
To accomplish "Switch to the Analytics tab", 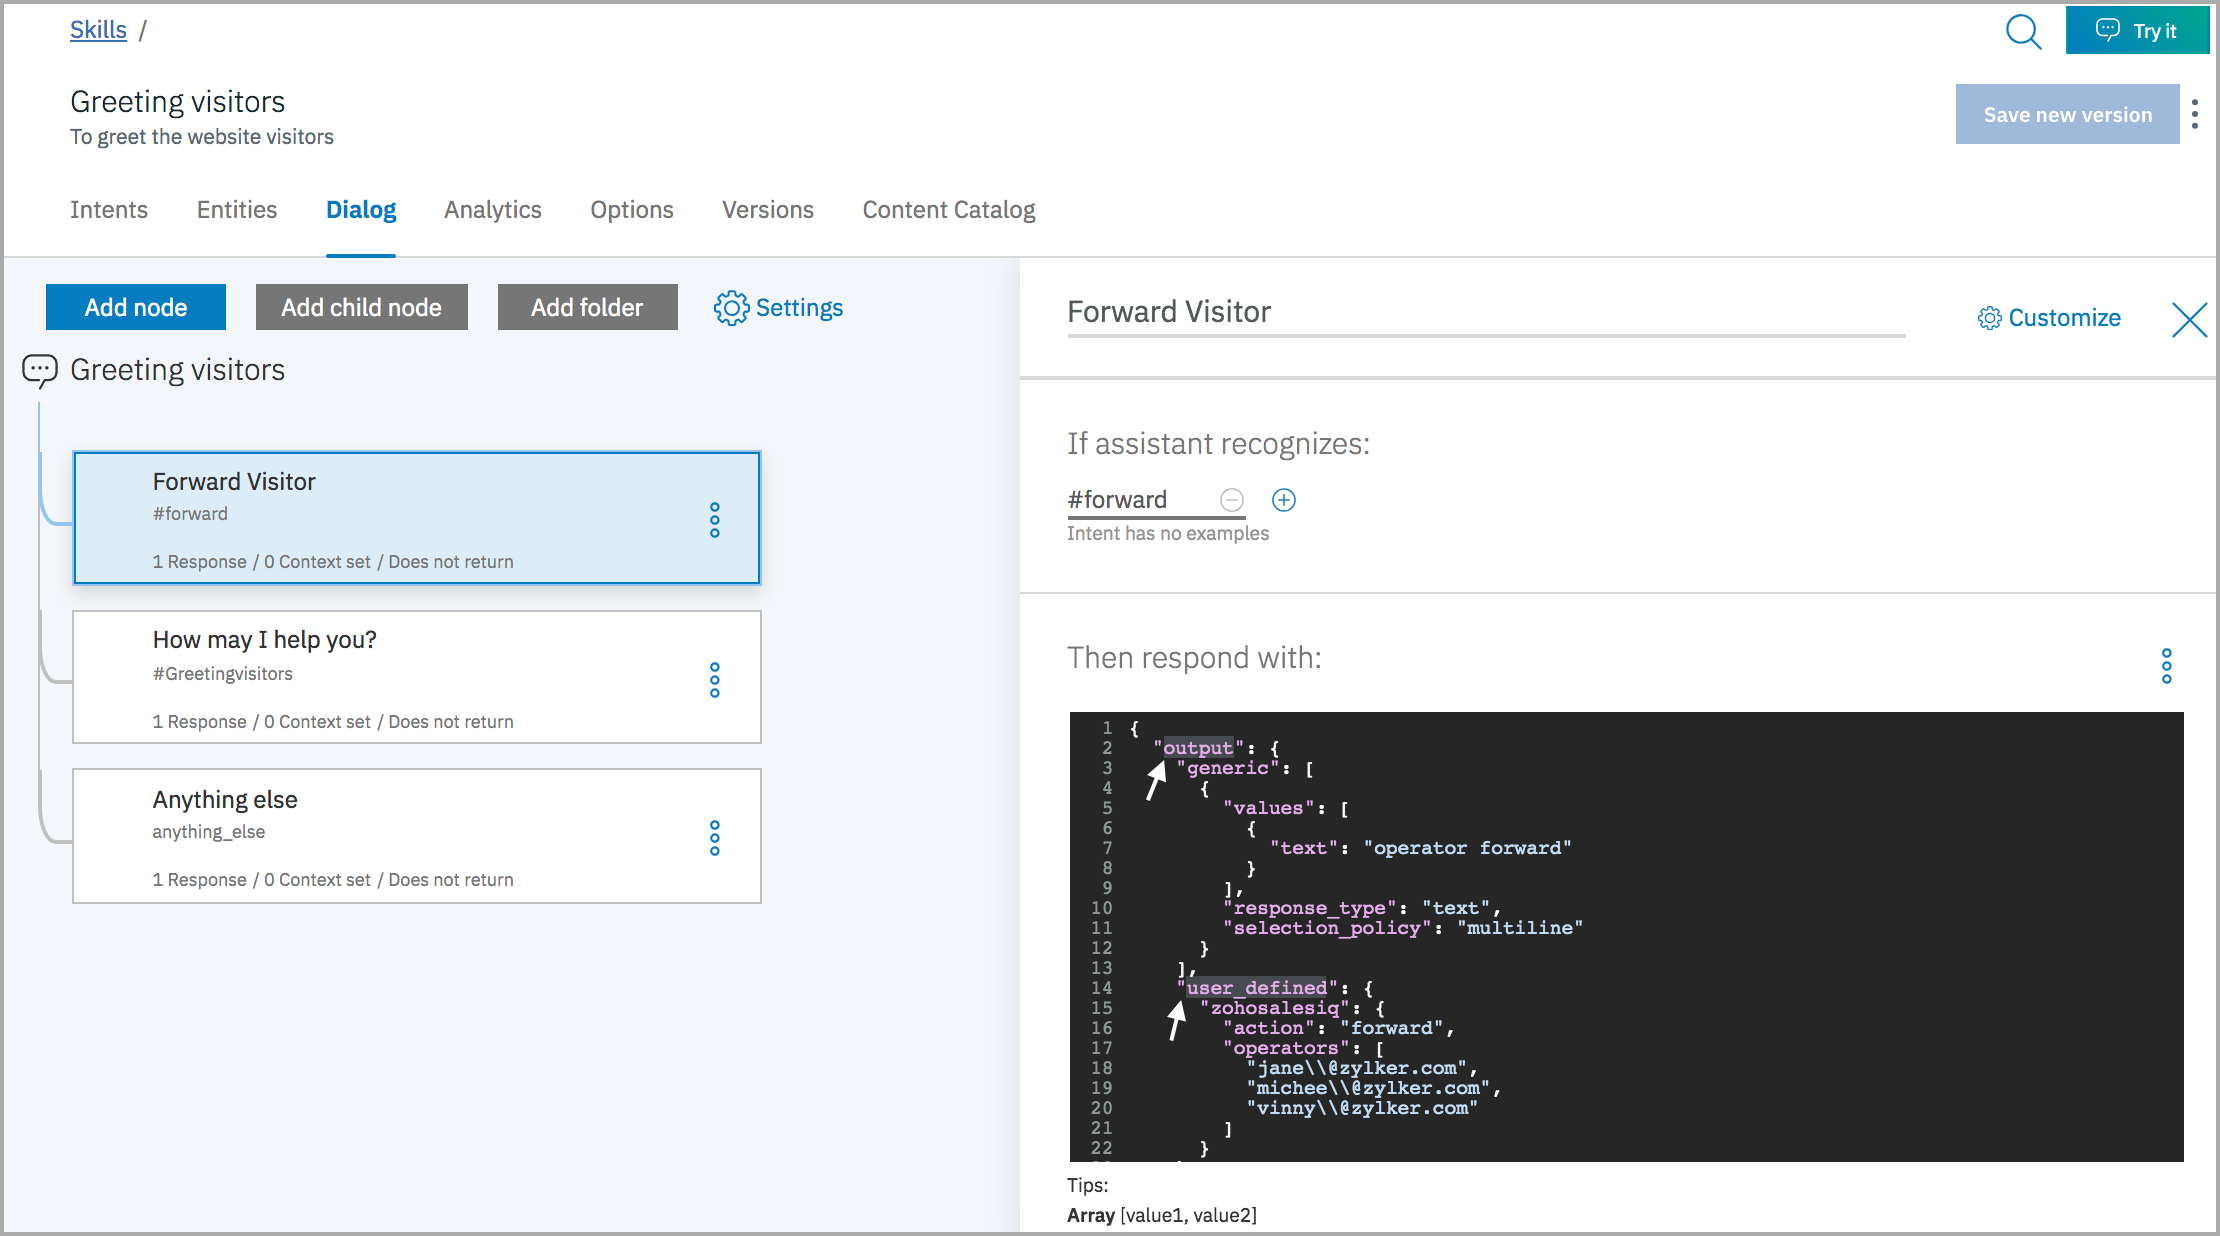I will [x=492, y=210].
